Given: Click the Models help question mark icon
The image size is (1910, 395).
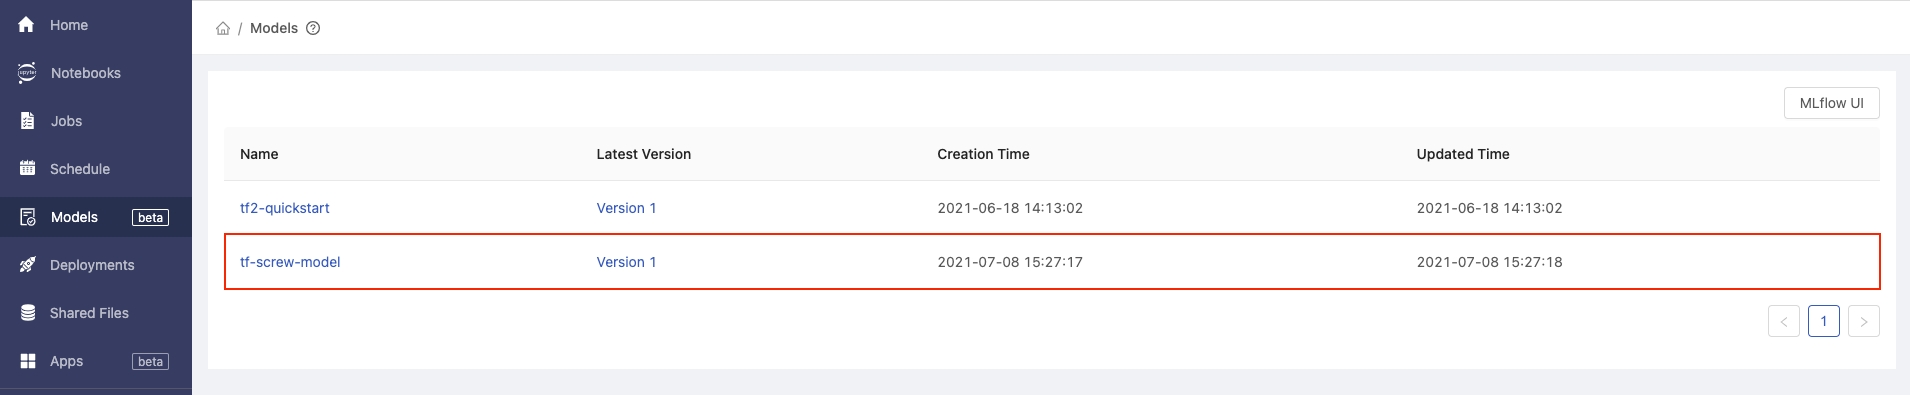Looking at the screenshot, I should tap(313, 28).
